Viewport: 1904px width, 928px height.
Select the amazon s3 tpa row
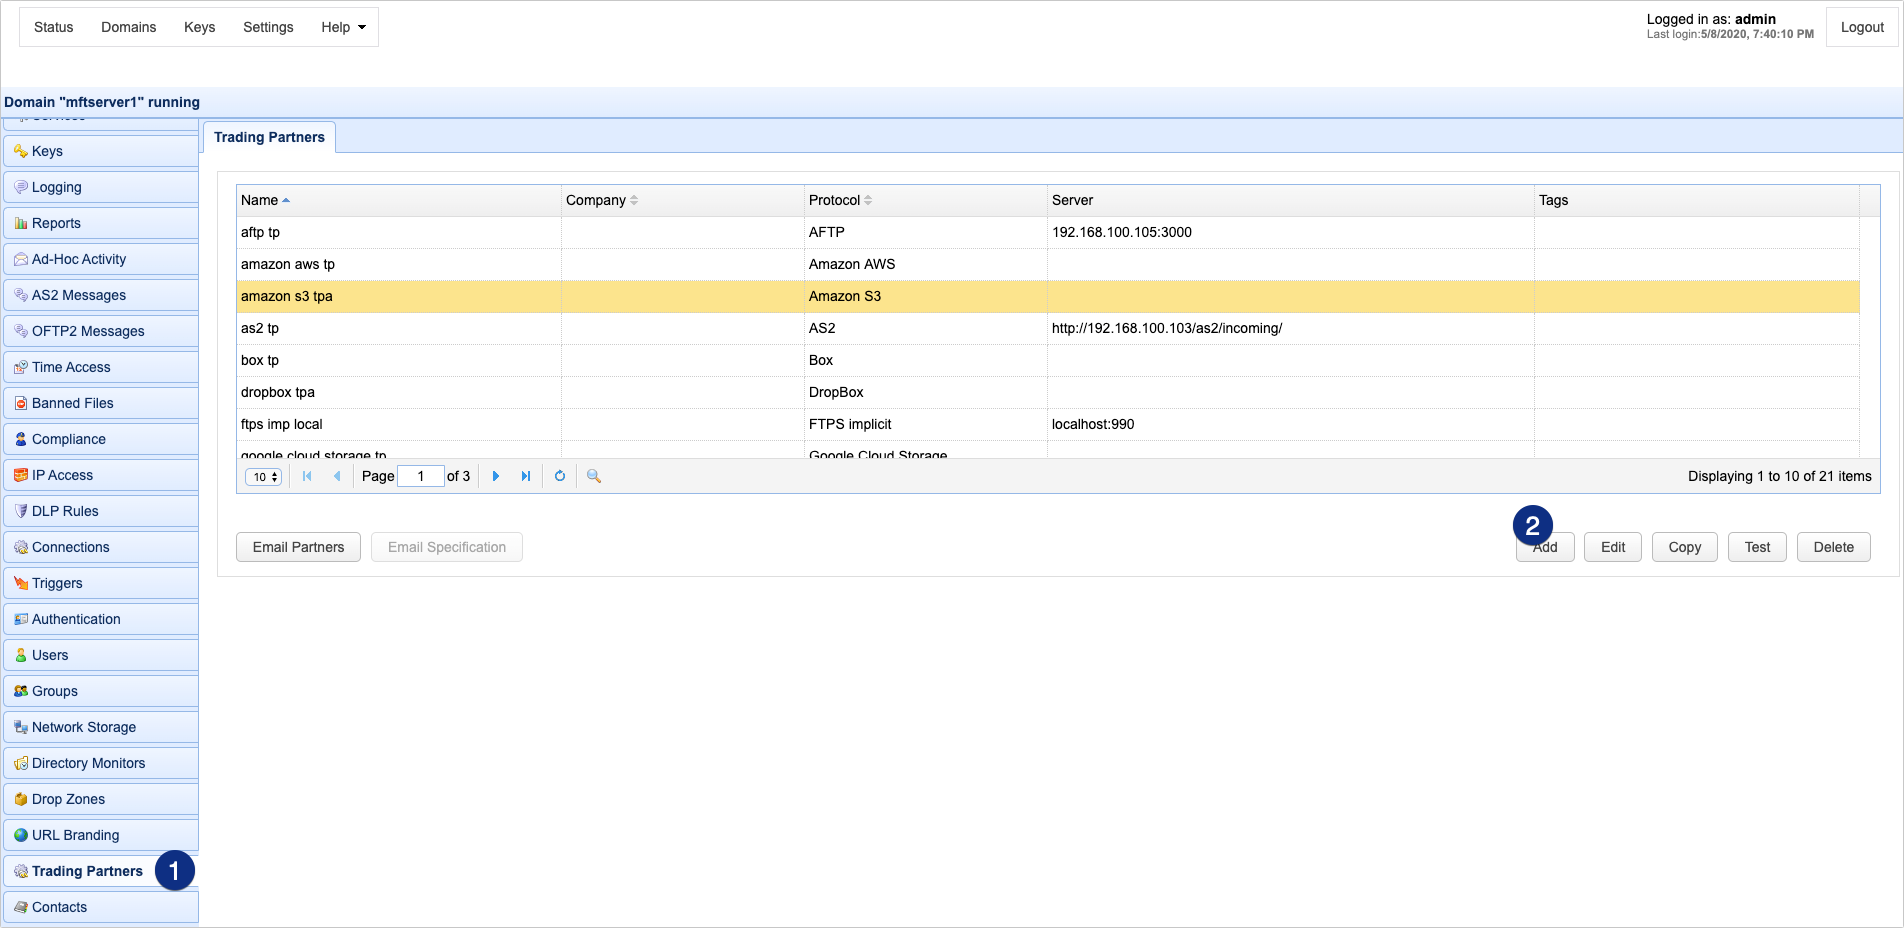pos(1048,296)
